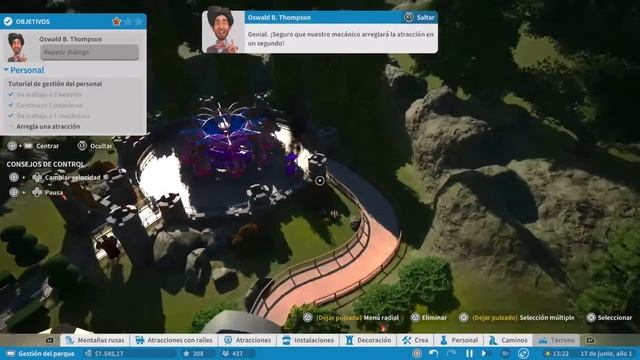Click first completed objective checkmark

coord(11,94)
